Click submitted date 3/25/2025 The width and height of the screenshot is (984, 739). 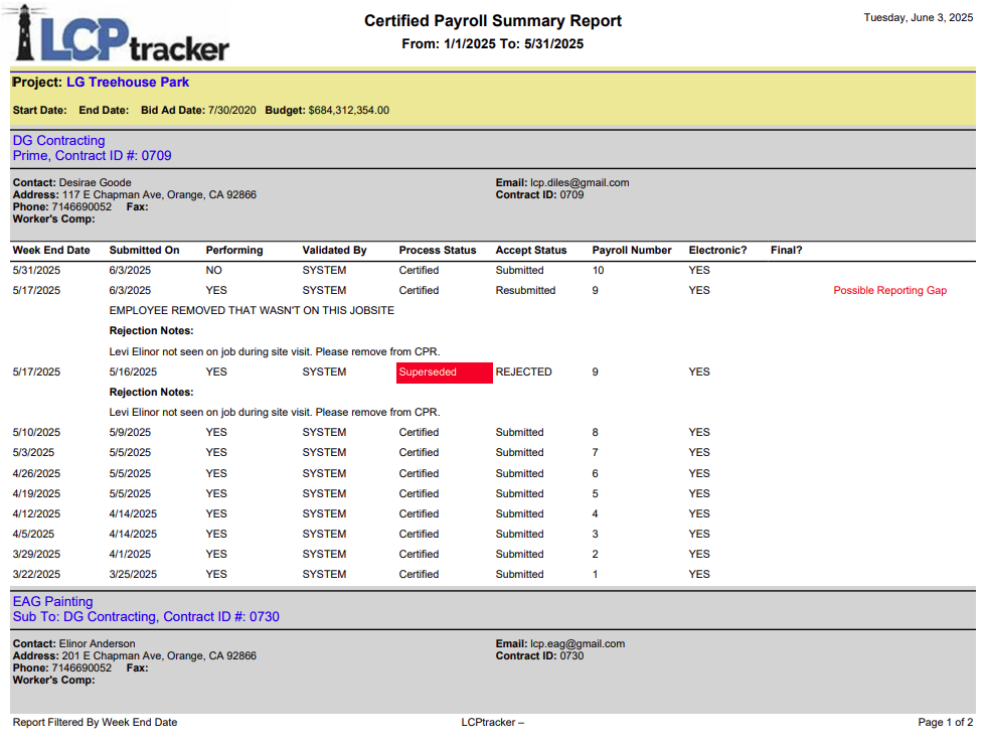coord(133,574)
